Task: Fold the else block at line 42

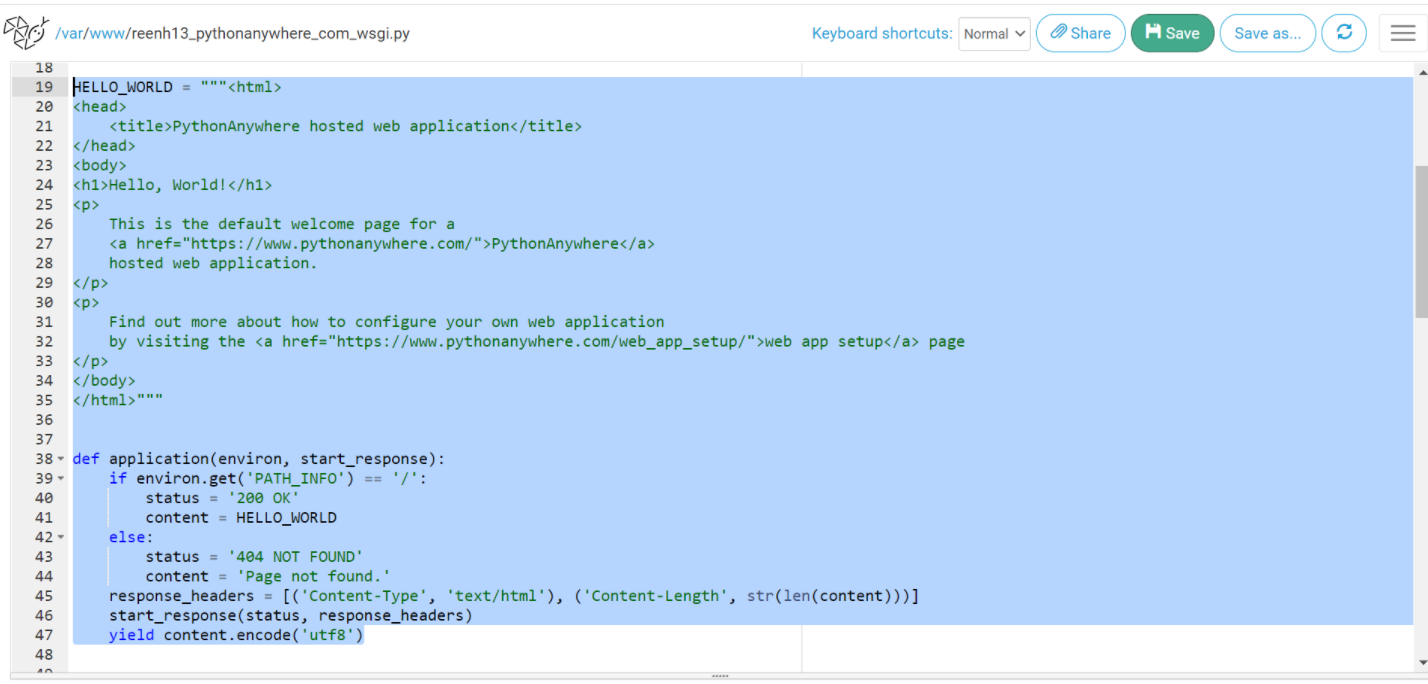Action: 61,538
